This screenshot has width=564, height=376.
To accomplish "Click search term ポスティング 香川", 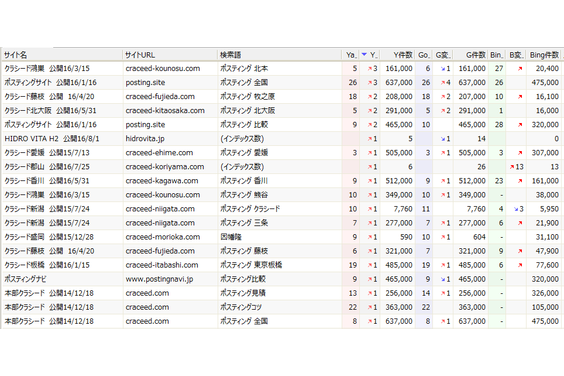I will pyautogui.click(x=244, y=181).
